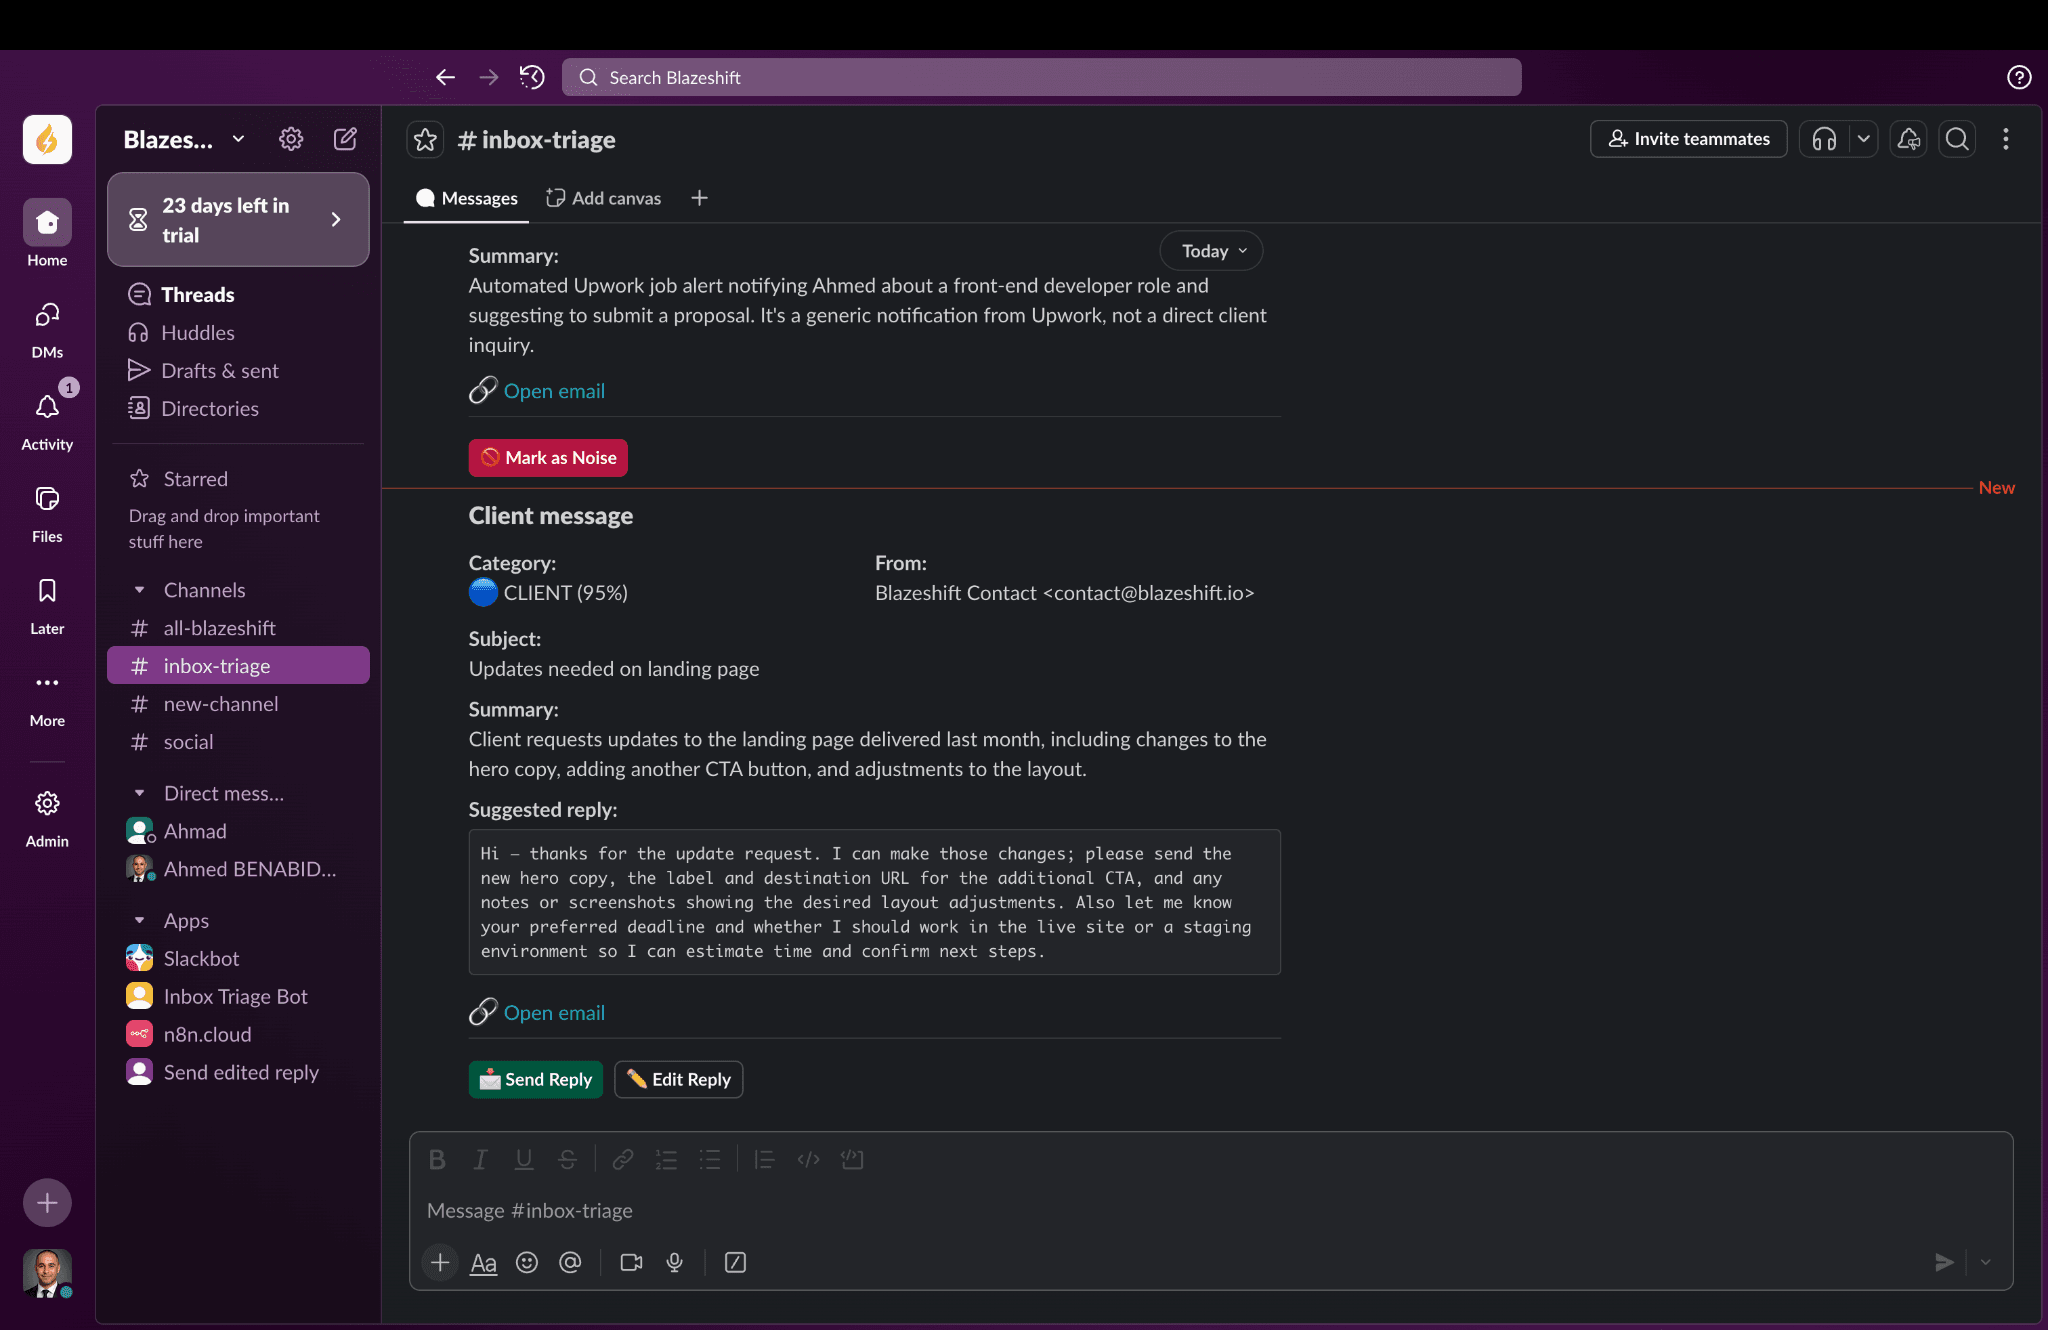Open the emoji picker in the composer
The height and width of the screenshot is (1330, 2048).
[x=526, y=1262]
